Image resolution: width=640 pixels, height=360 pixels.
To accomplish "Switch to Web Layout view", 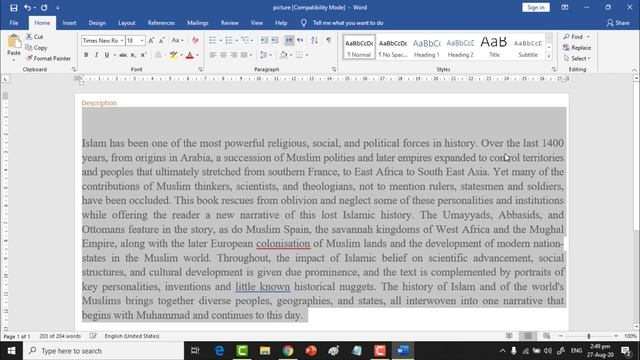I will tap(547, 336).
